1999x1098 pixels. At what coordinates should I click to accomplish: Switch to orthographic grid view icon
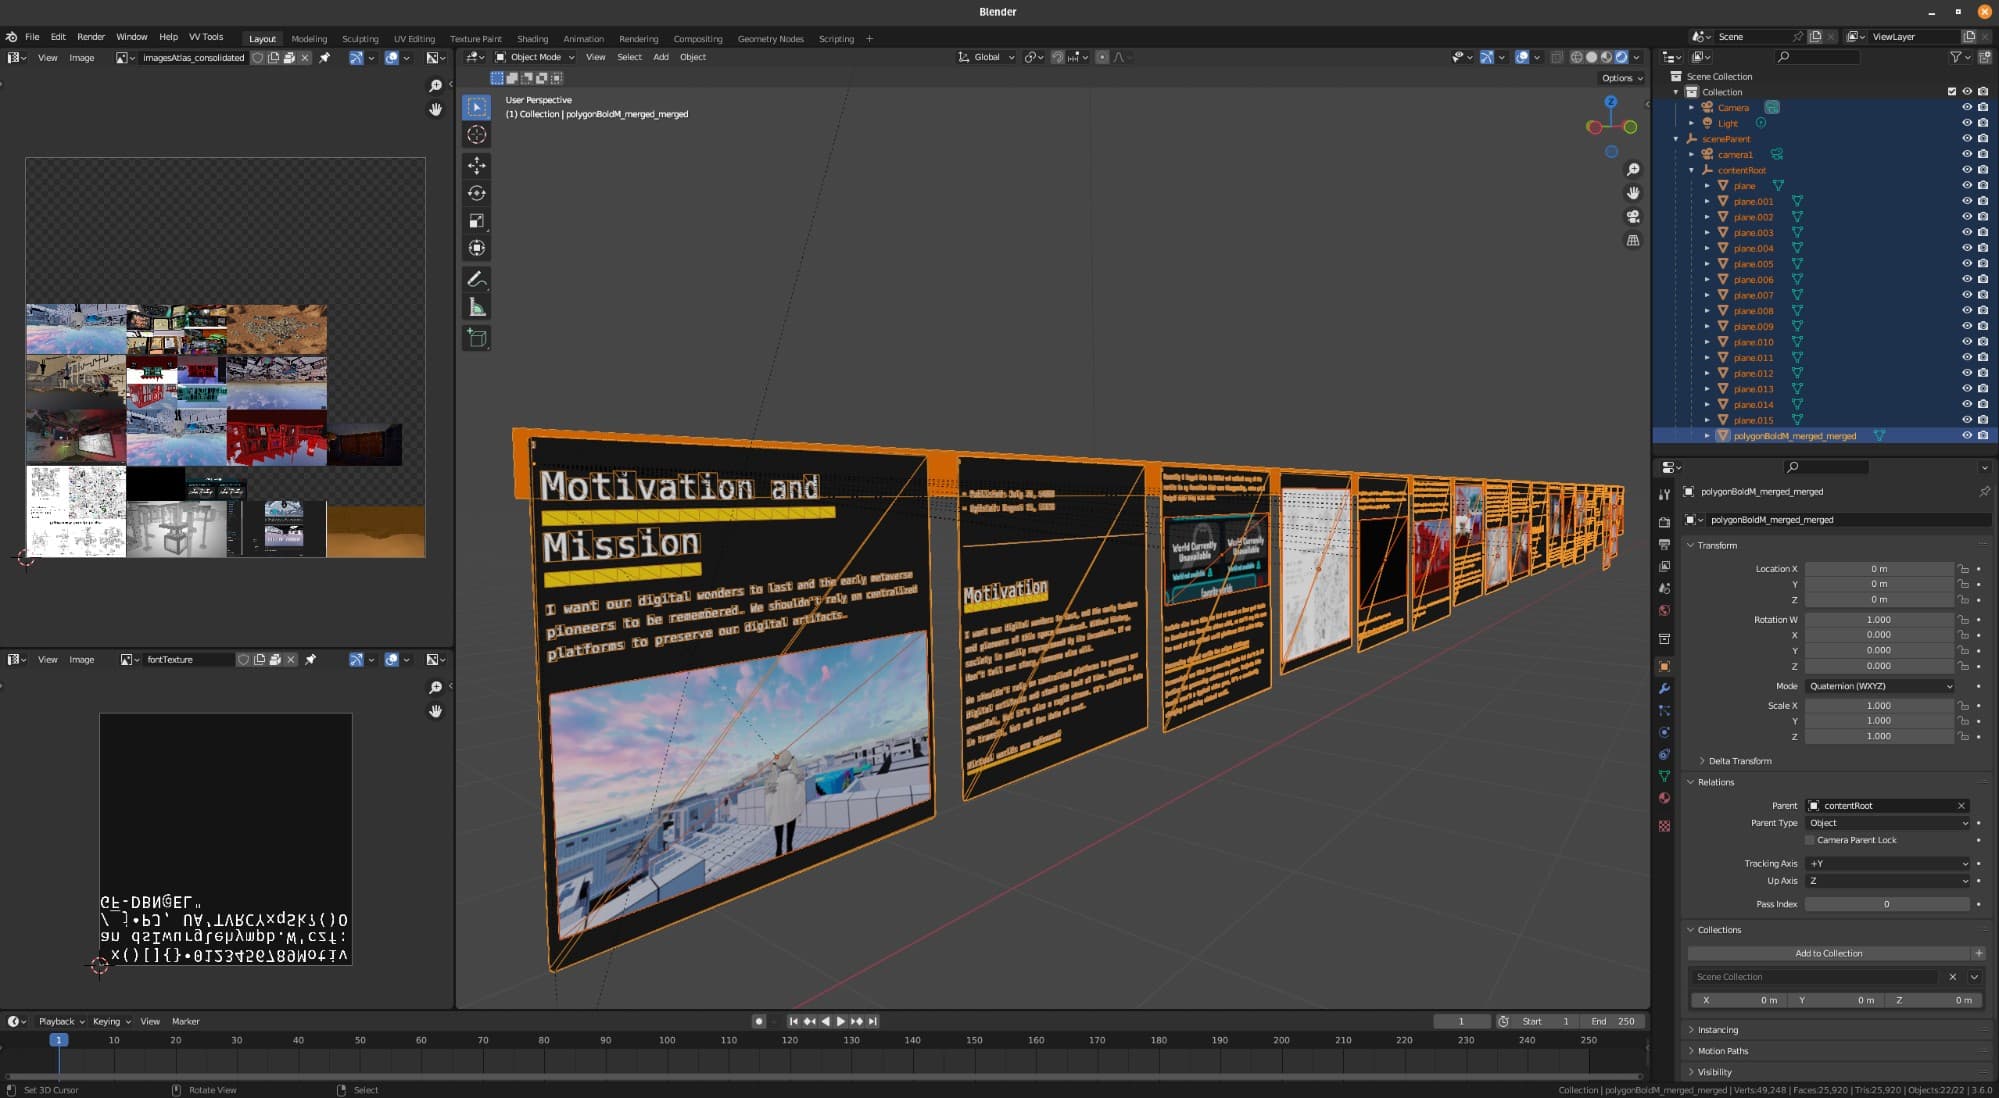click(x=1633, y=240)
